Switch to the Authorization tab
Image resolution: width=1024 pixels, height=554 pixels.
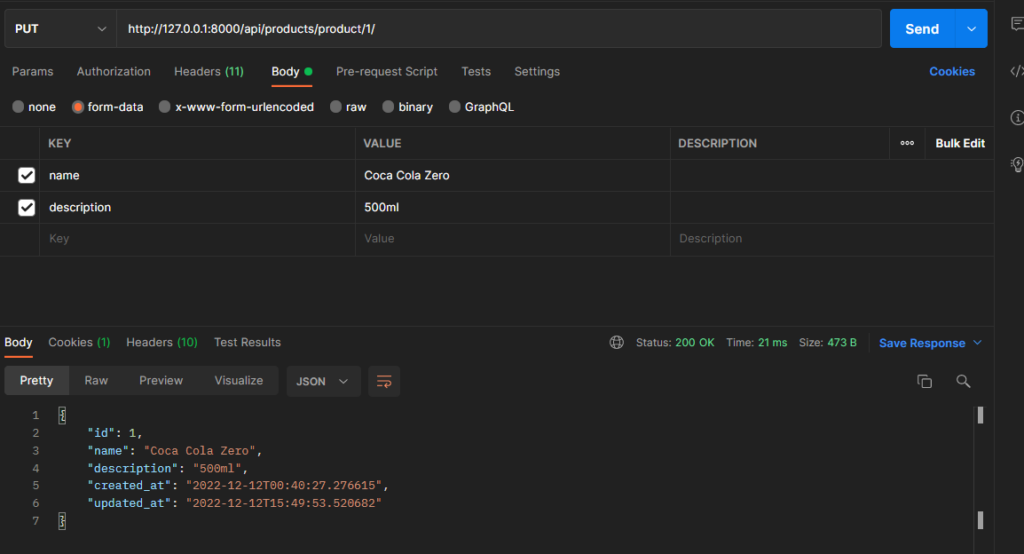(114, 72)
